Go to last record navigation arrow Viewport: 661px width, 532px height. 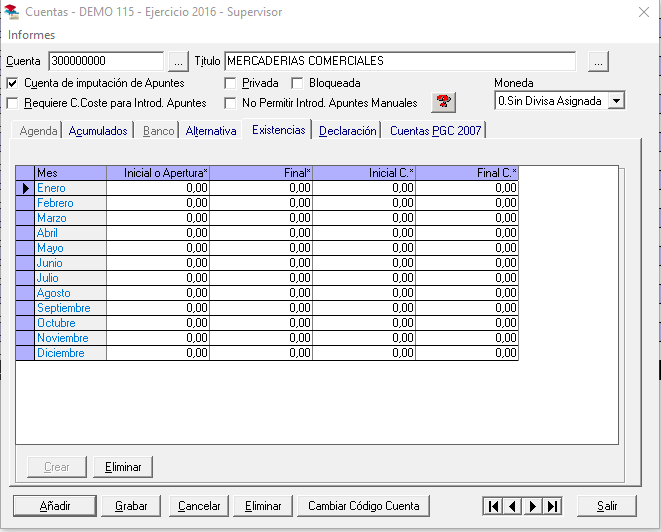point(553,506)
